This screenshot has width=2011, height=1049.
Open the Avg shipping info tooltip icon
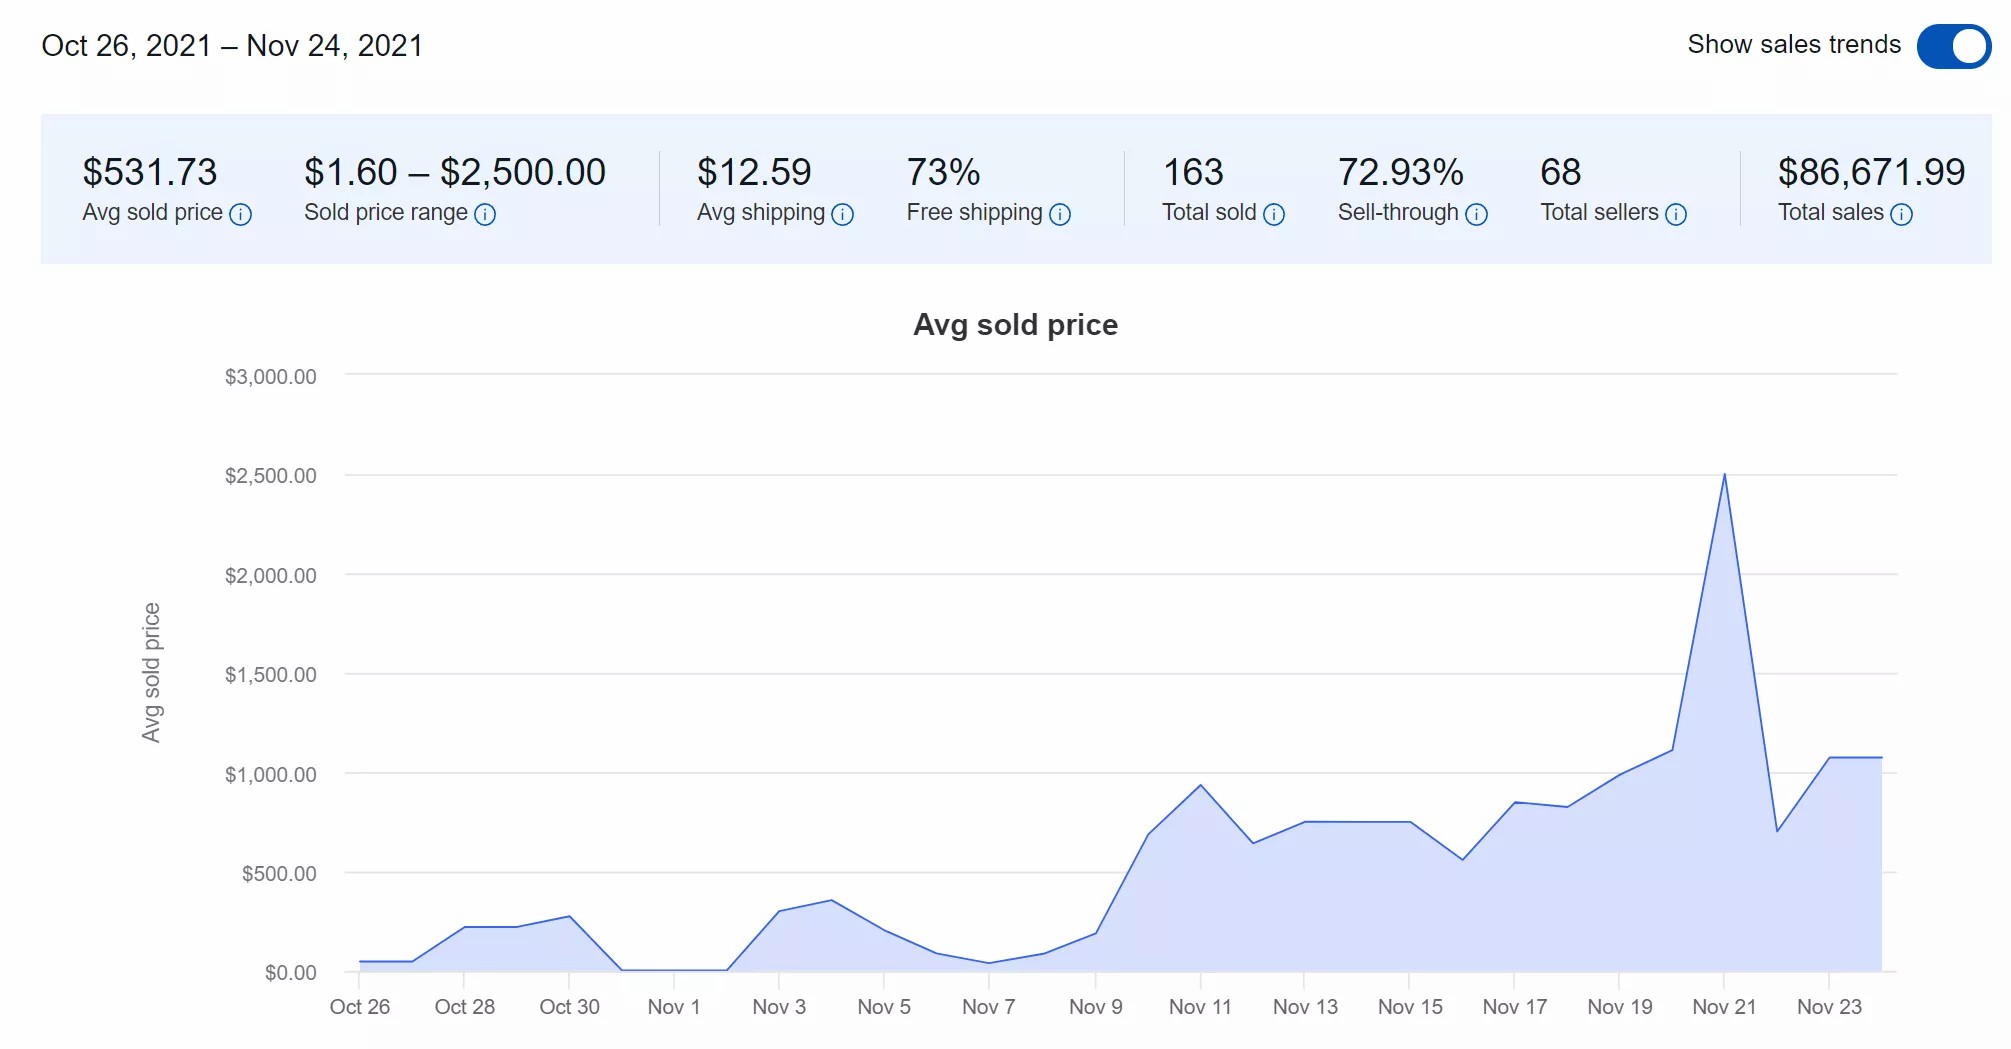(843, 214)
